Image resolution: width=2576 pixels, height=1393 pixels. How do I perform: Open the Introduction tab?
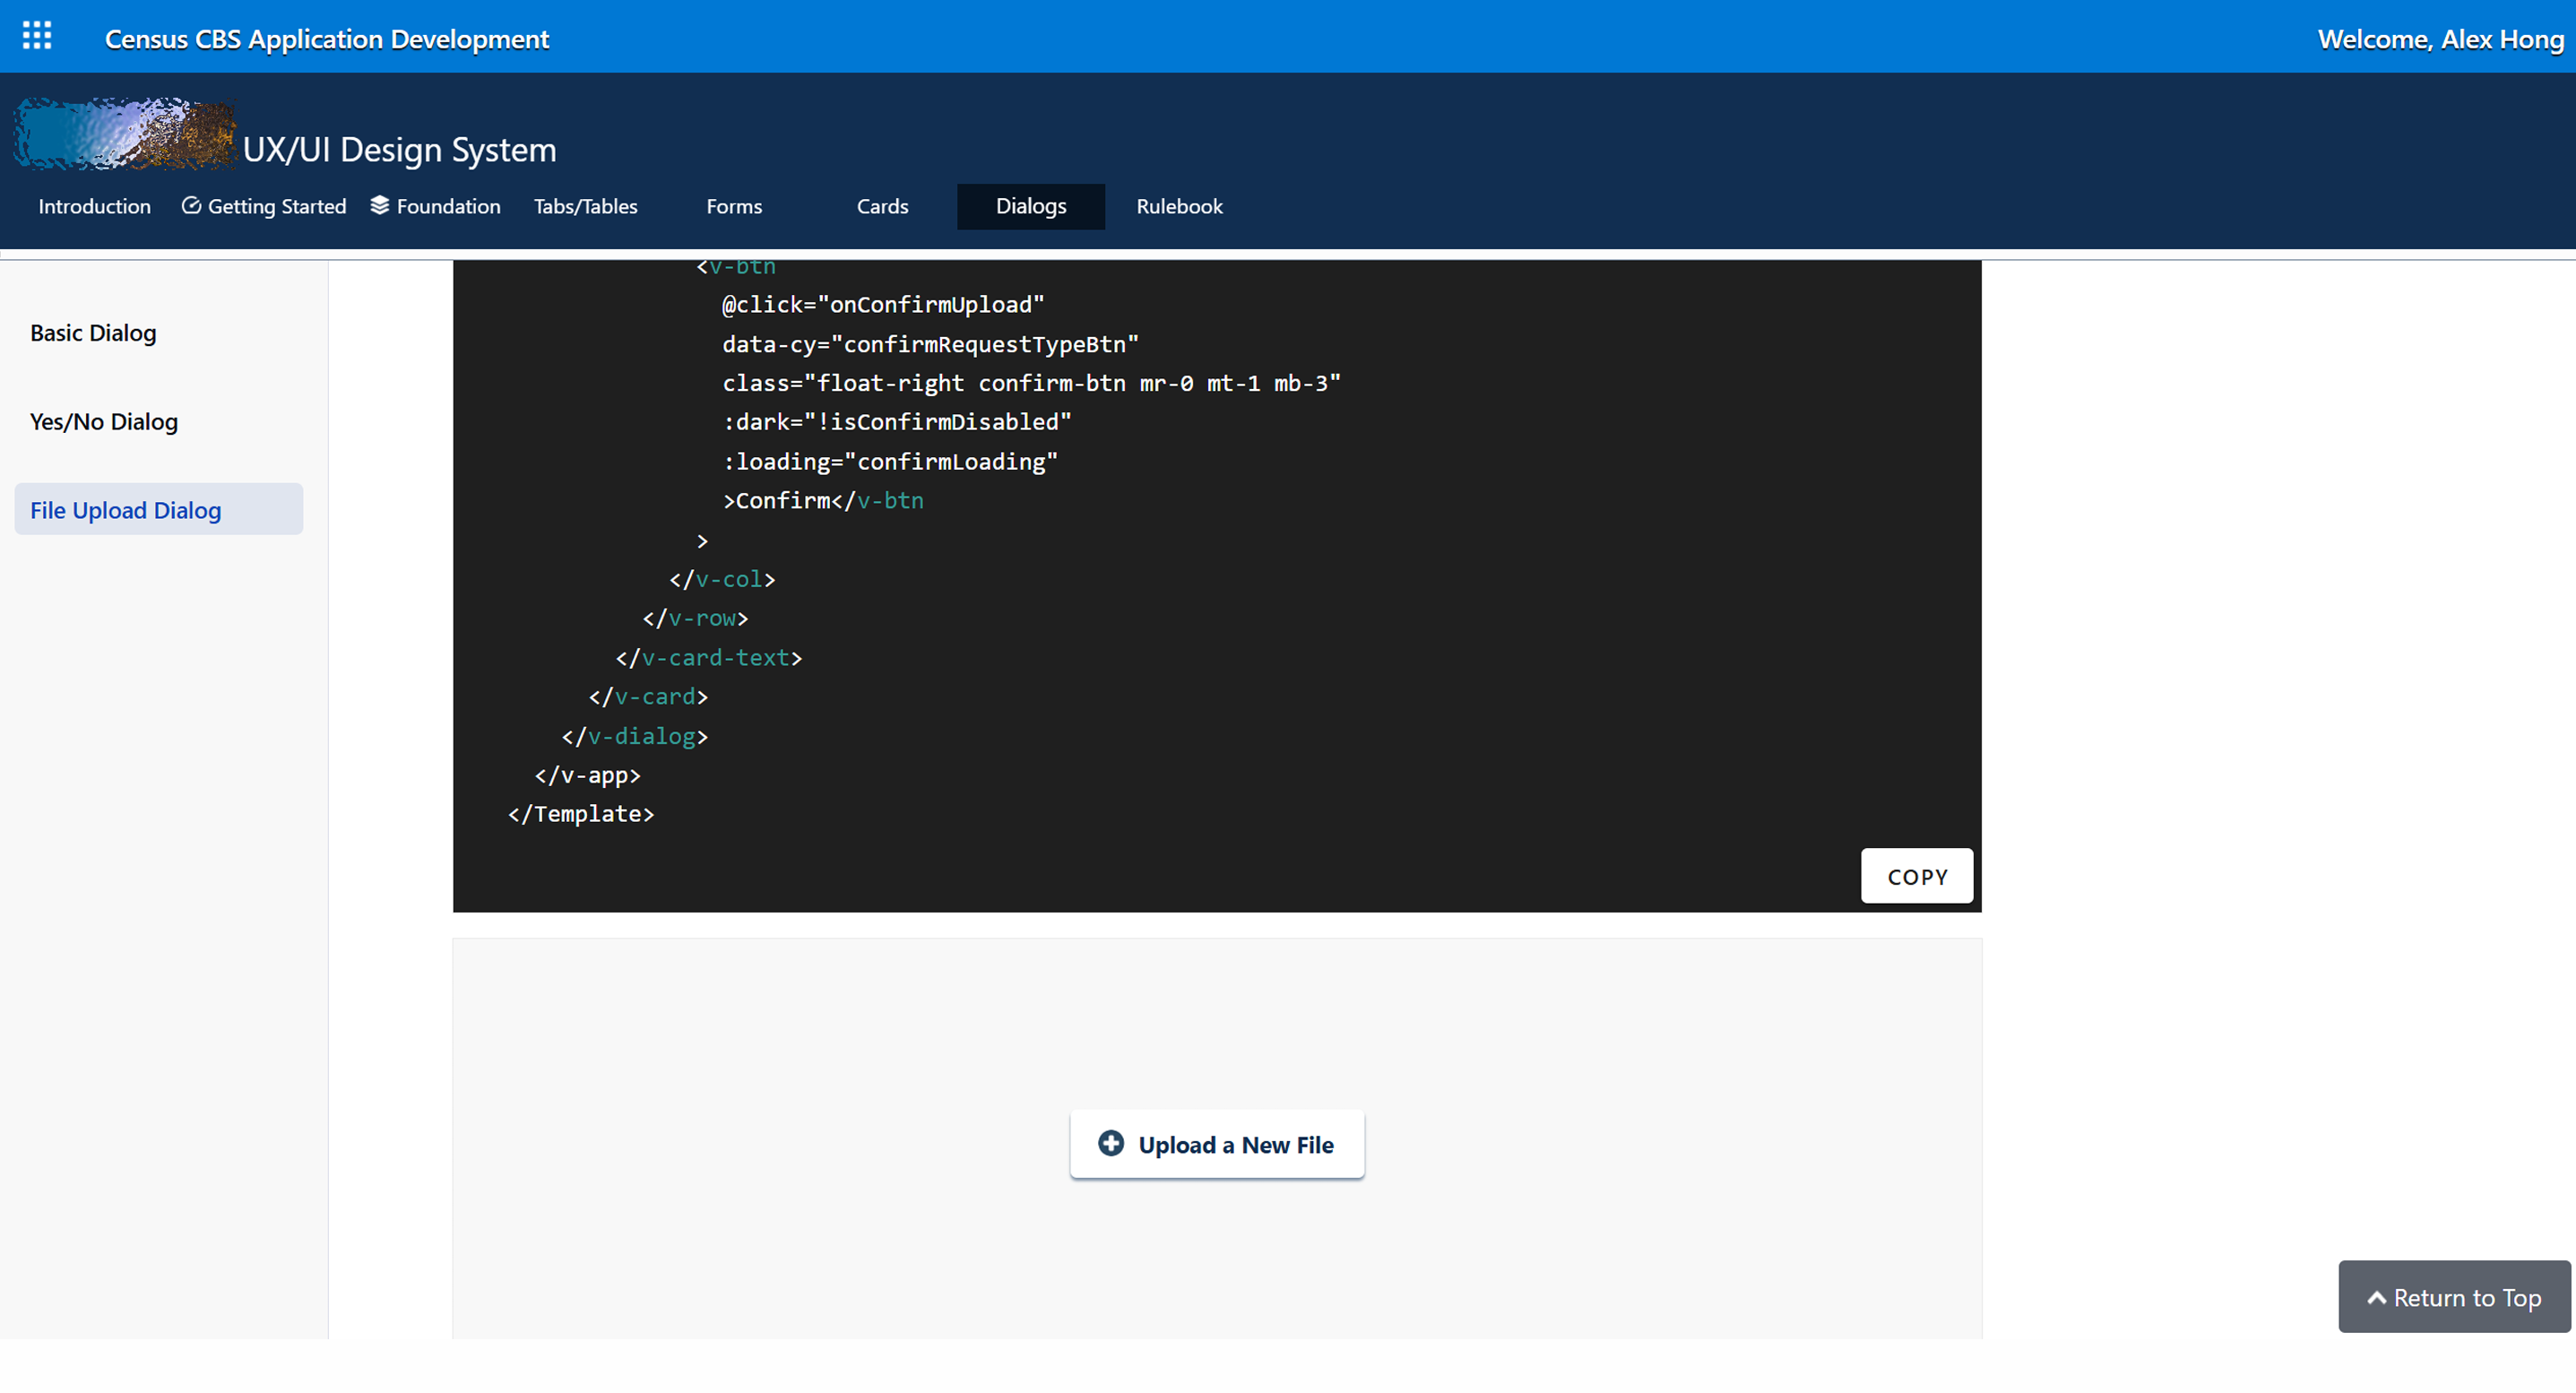[94, 206]
